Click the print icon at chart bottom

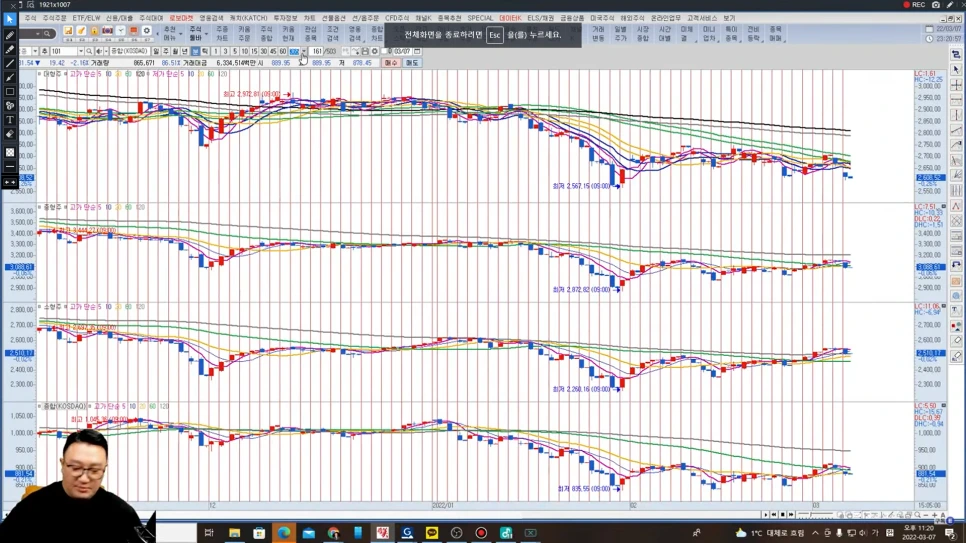point(909,515)
